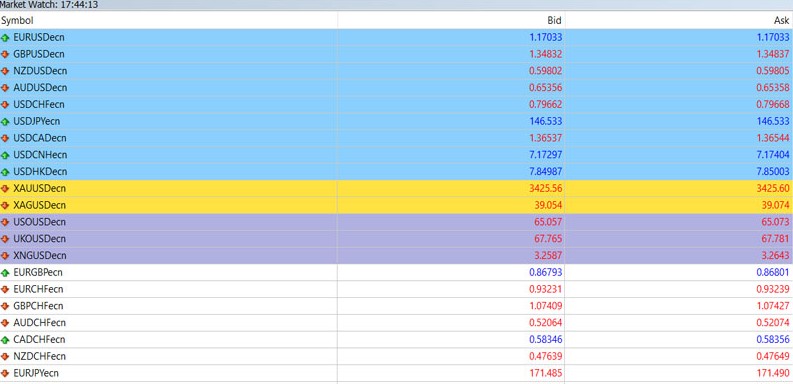Click the arrow icon beside XNGUSDecn
793x384 pixels.
tap(5, 255)
